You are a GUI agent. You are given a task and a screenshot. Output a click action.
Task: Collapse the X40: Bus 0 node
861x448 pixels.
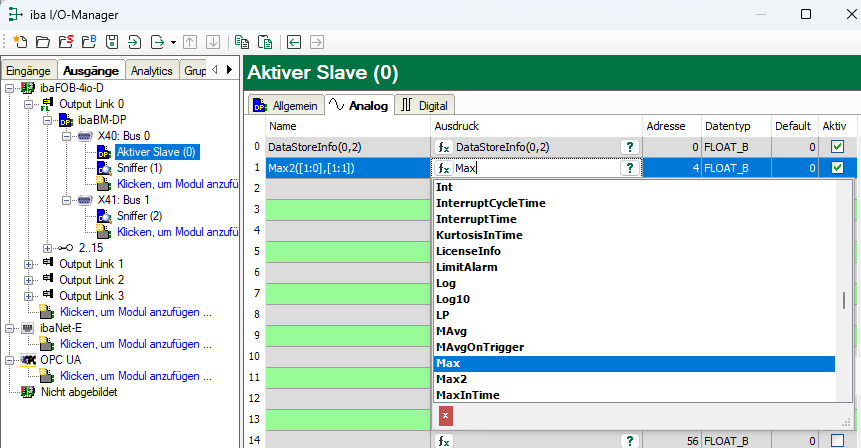point(65,135)
